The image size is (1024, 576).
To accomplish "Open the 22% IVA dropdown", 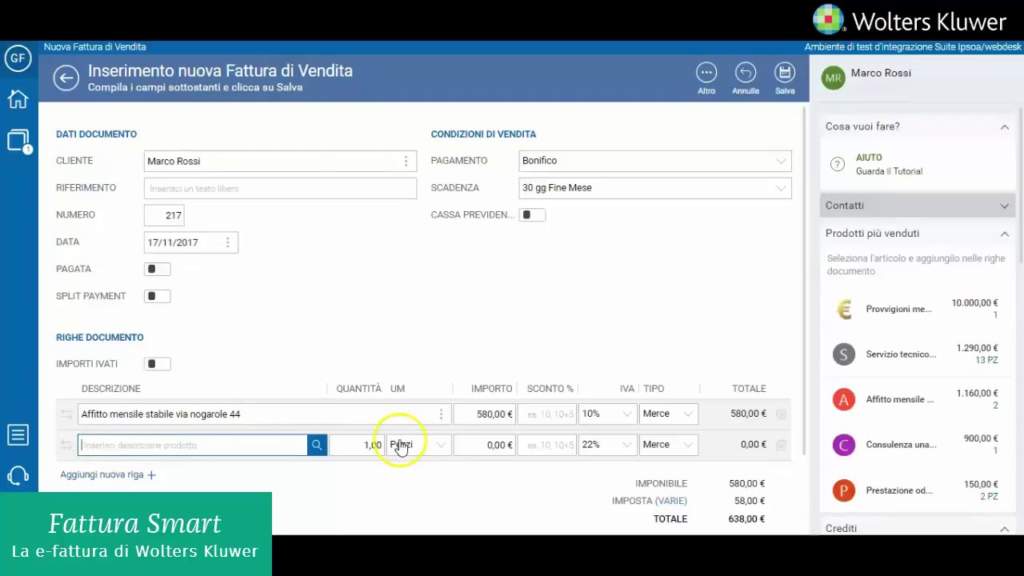I will click(x=607, y=445).
